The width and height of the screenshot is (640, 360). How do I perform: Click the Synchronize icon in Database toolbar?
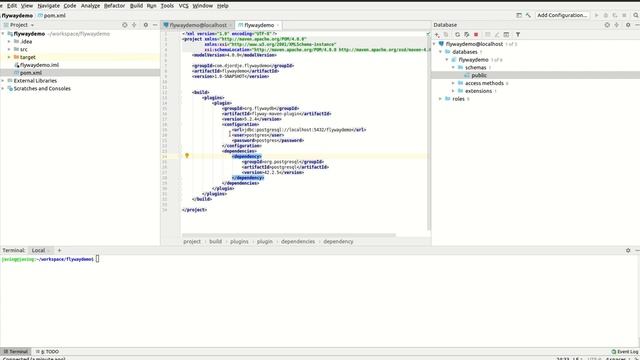tap(467, 35)
